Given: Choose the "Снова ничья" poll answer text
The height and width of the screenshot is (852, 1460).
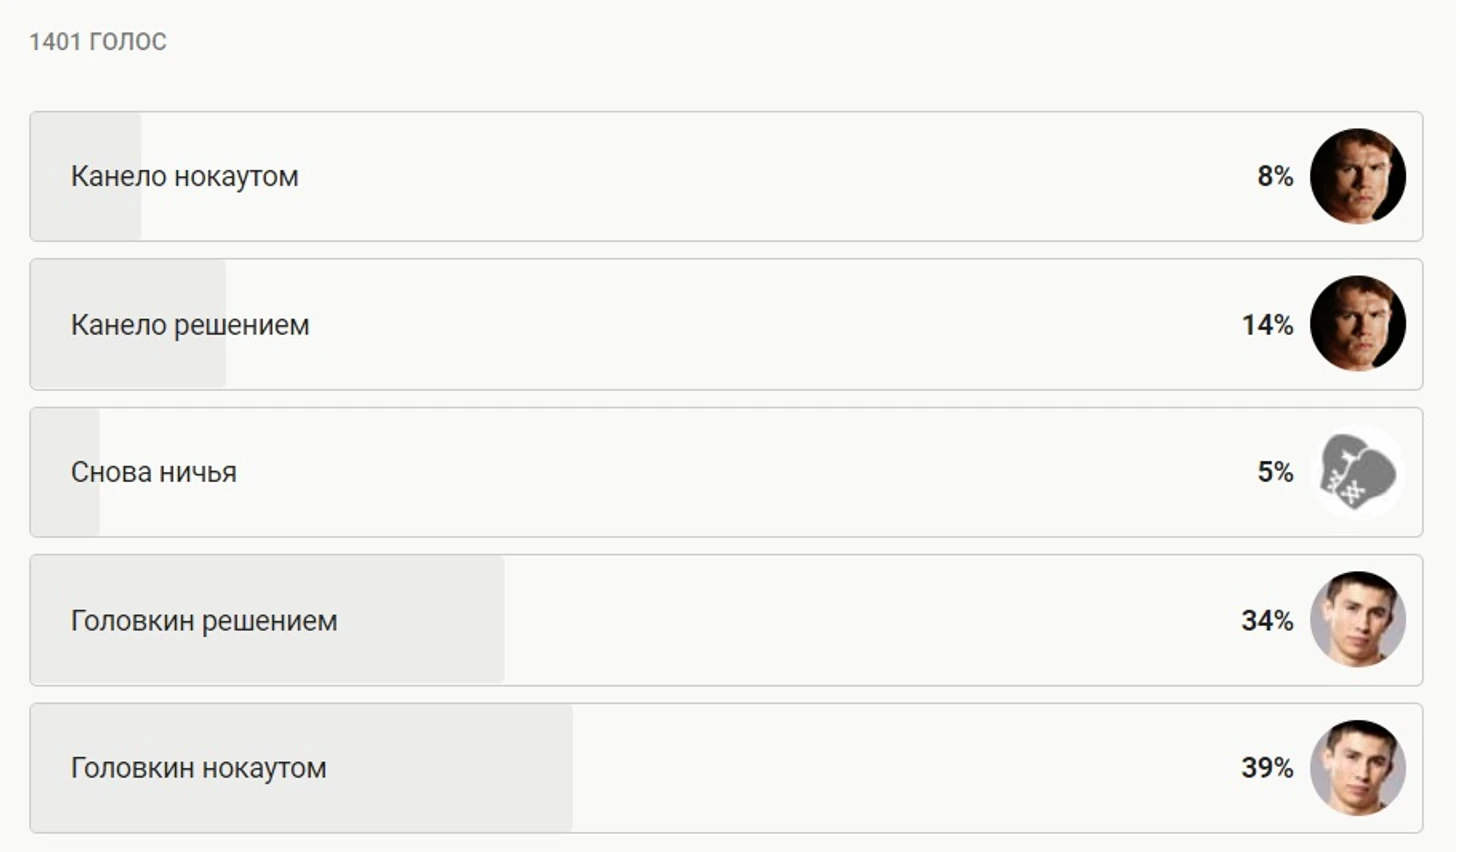Looking at the screenshot, I should [x=153, y=472].
